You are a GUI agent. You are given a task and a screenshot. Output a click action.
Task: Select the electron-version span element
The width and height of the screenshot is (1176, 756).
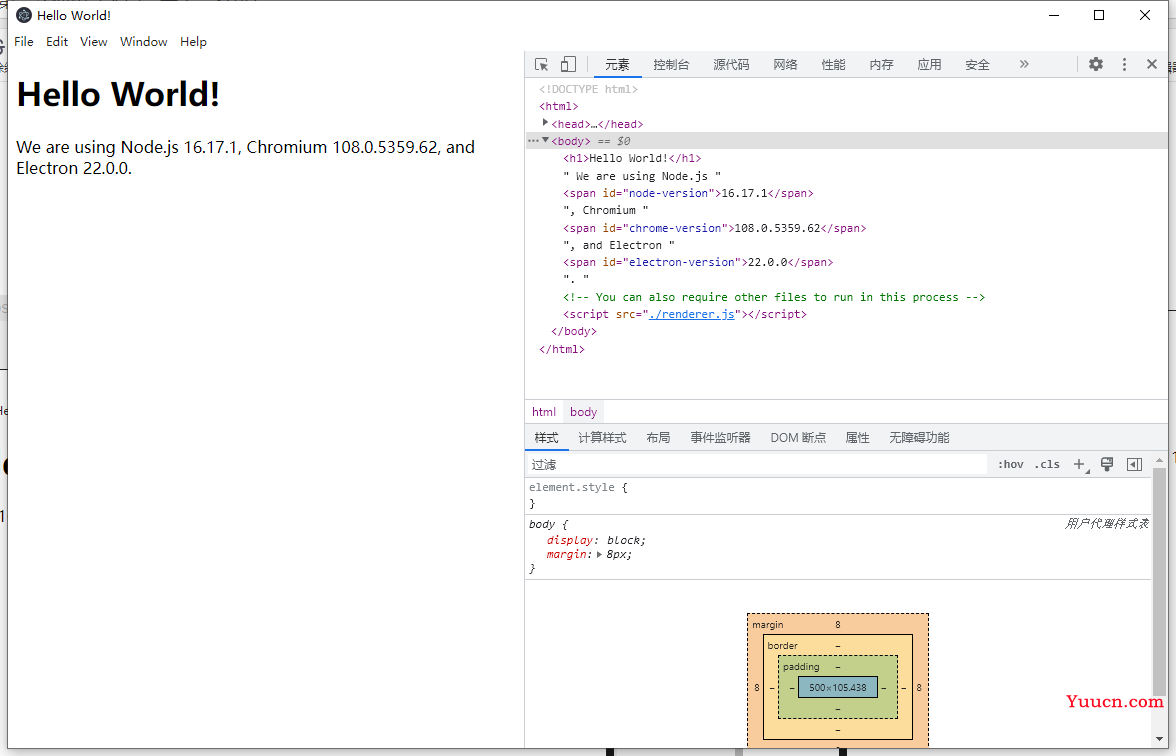(698, 262)
